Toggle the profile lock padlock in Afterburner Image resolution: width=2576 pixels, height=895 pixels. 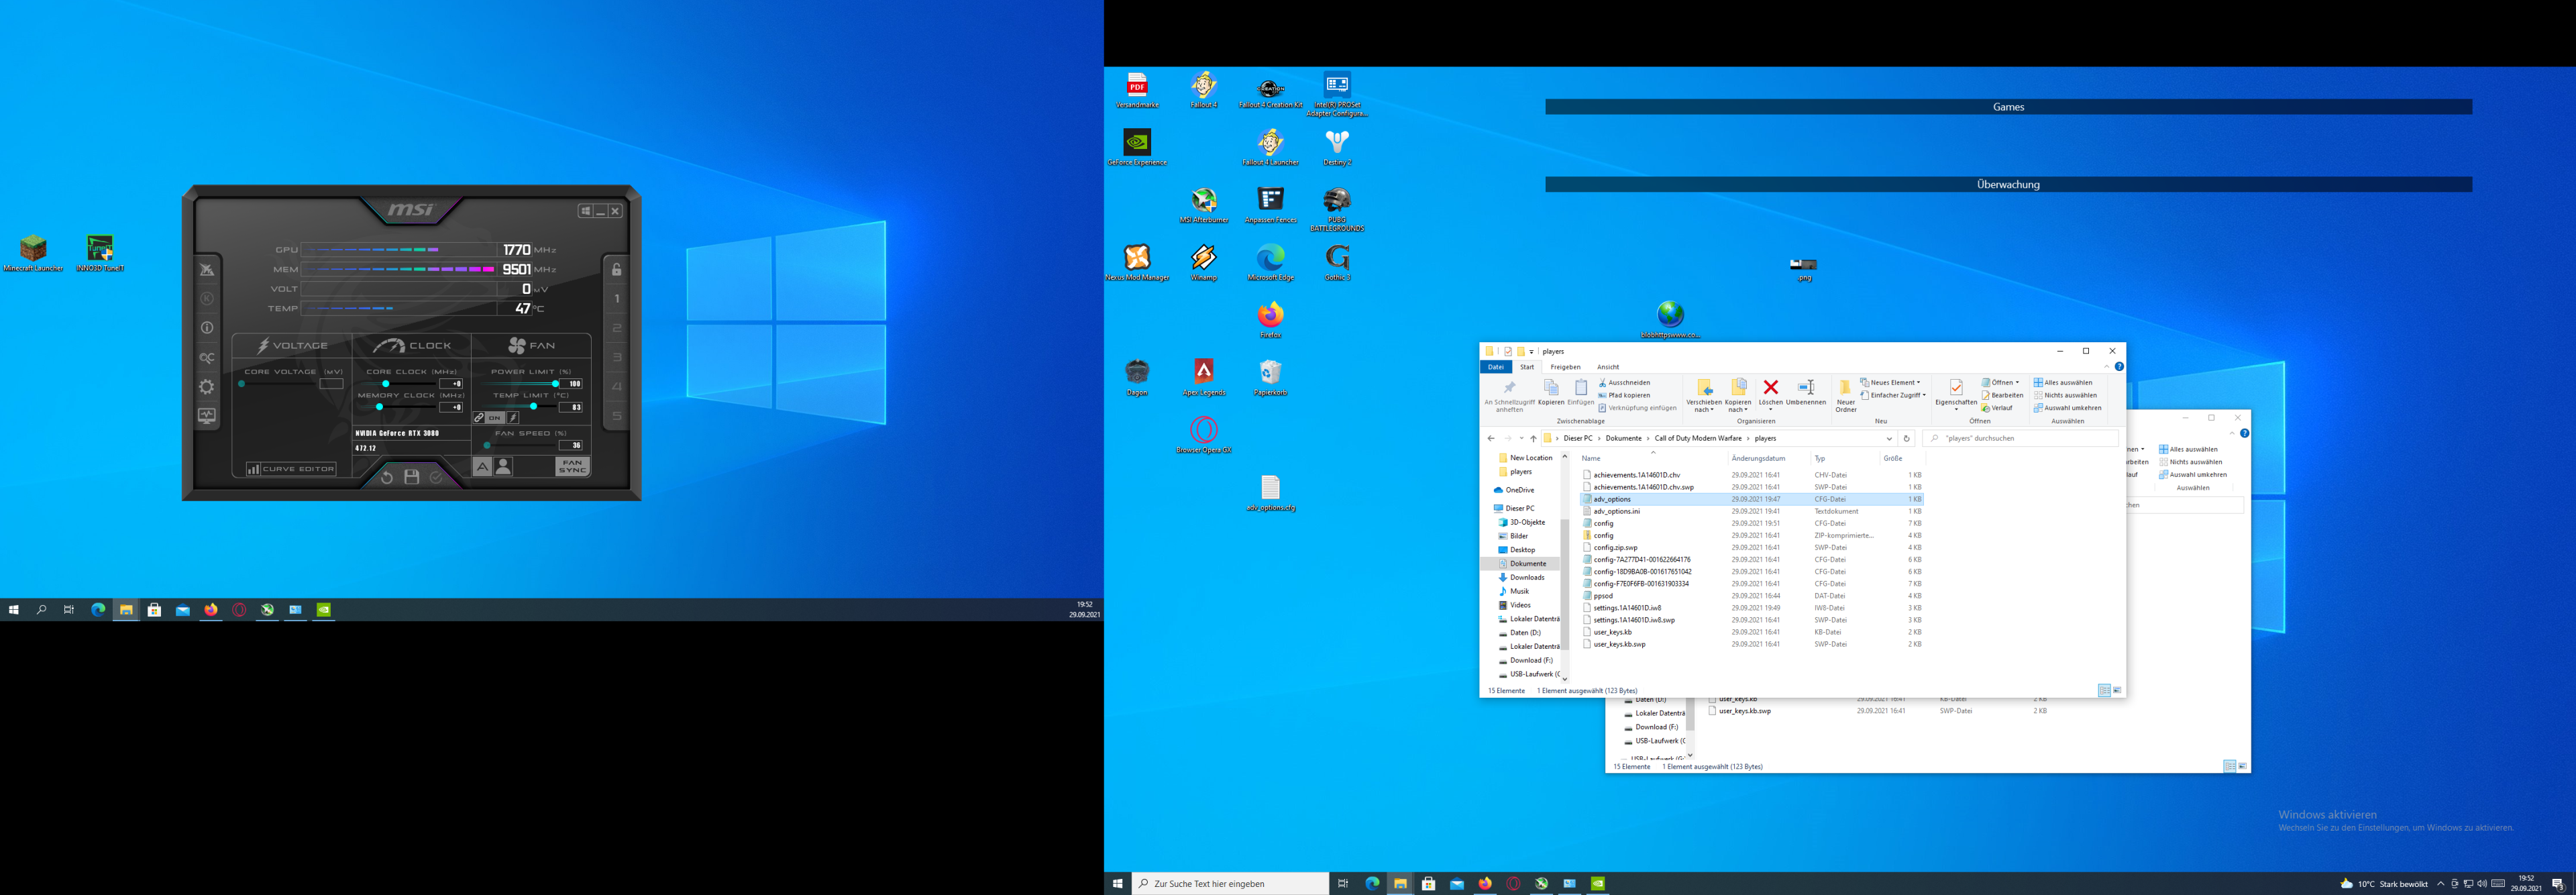pos(616,270)
